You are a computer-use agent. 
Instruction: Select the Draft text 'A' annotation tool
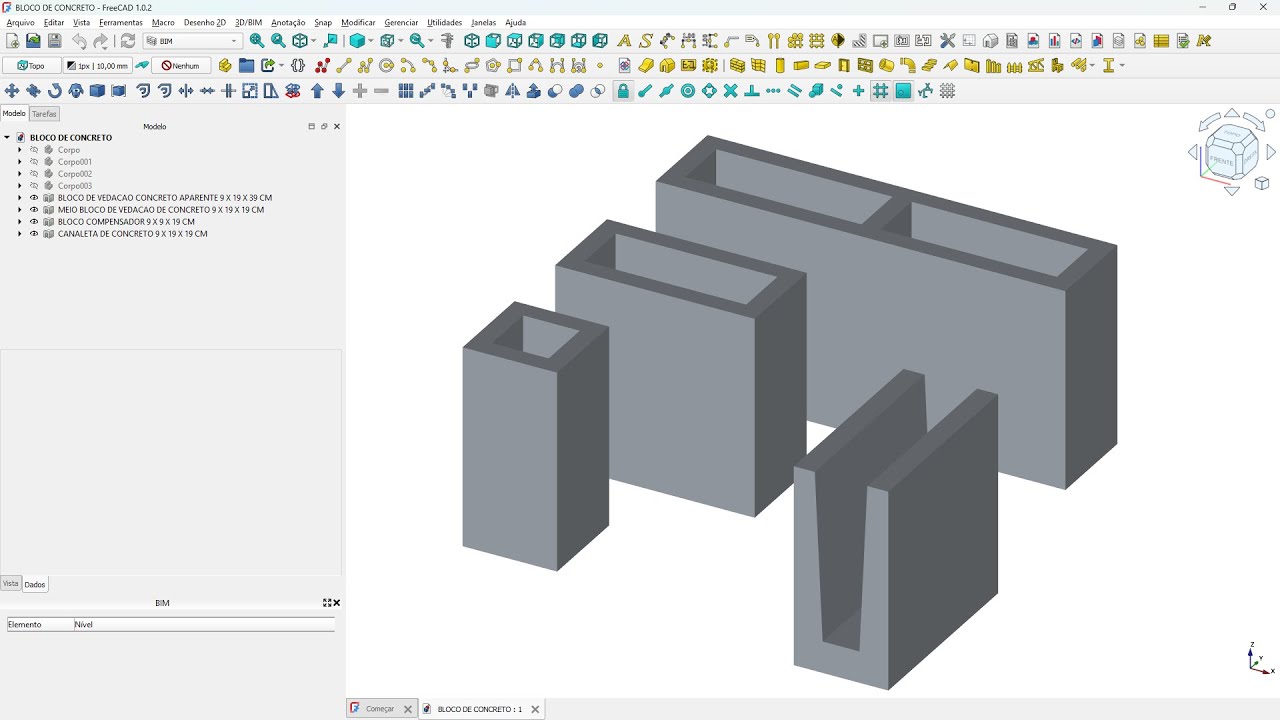tap(624, 41)
